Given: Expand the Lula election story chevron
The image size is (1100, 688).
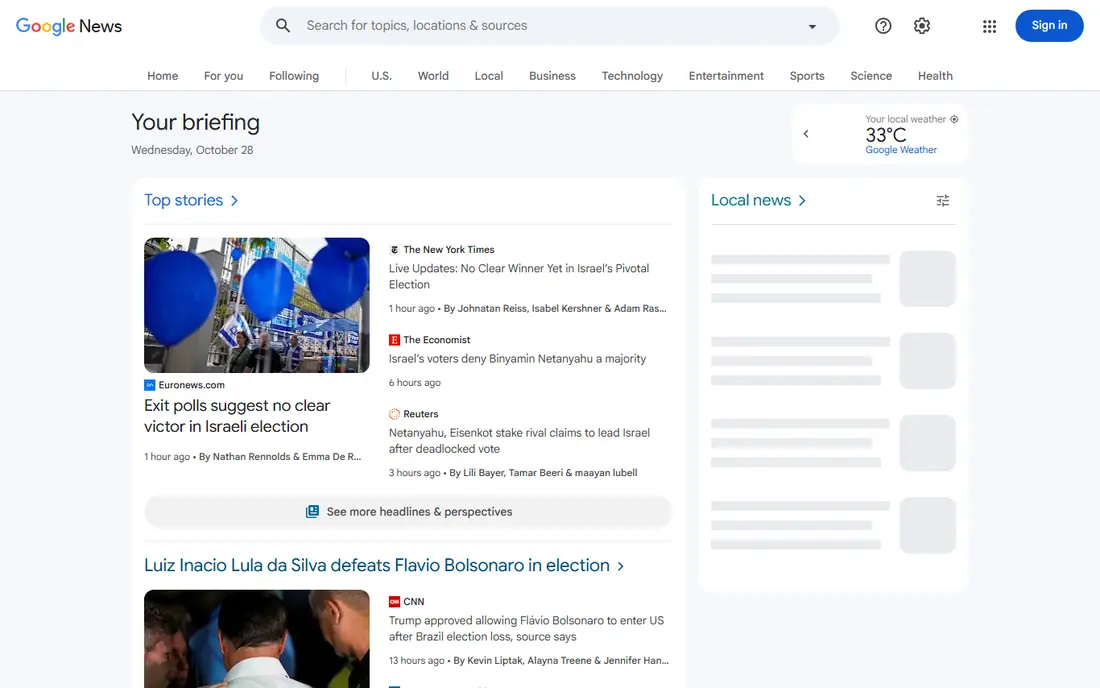Looking at the screenshot, I should pos(620,566).
